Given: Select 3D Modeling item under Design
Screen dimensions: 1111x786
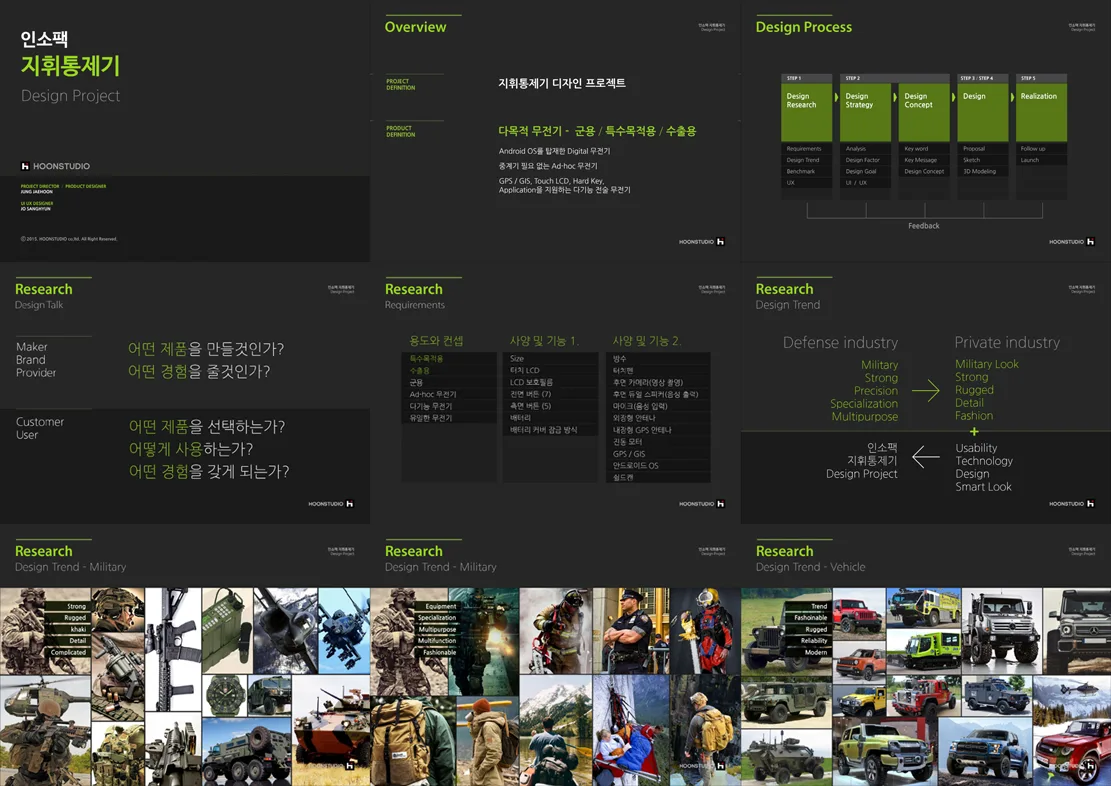Looking at the screenshot, I should (980, 172).
